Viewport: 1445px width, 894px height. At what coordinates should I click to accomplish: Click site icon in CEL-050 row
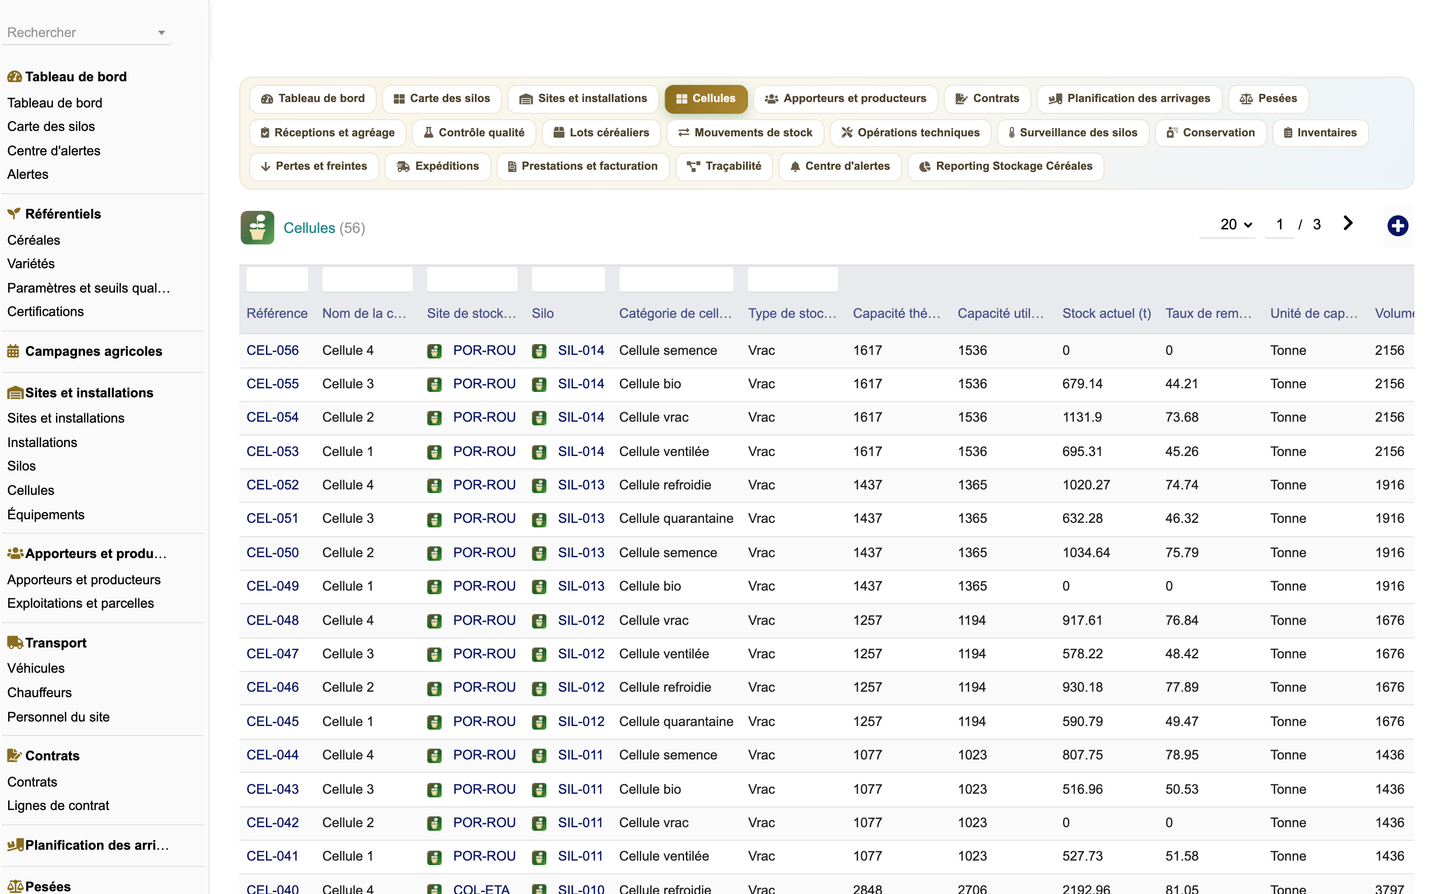(x=434, y=553)
